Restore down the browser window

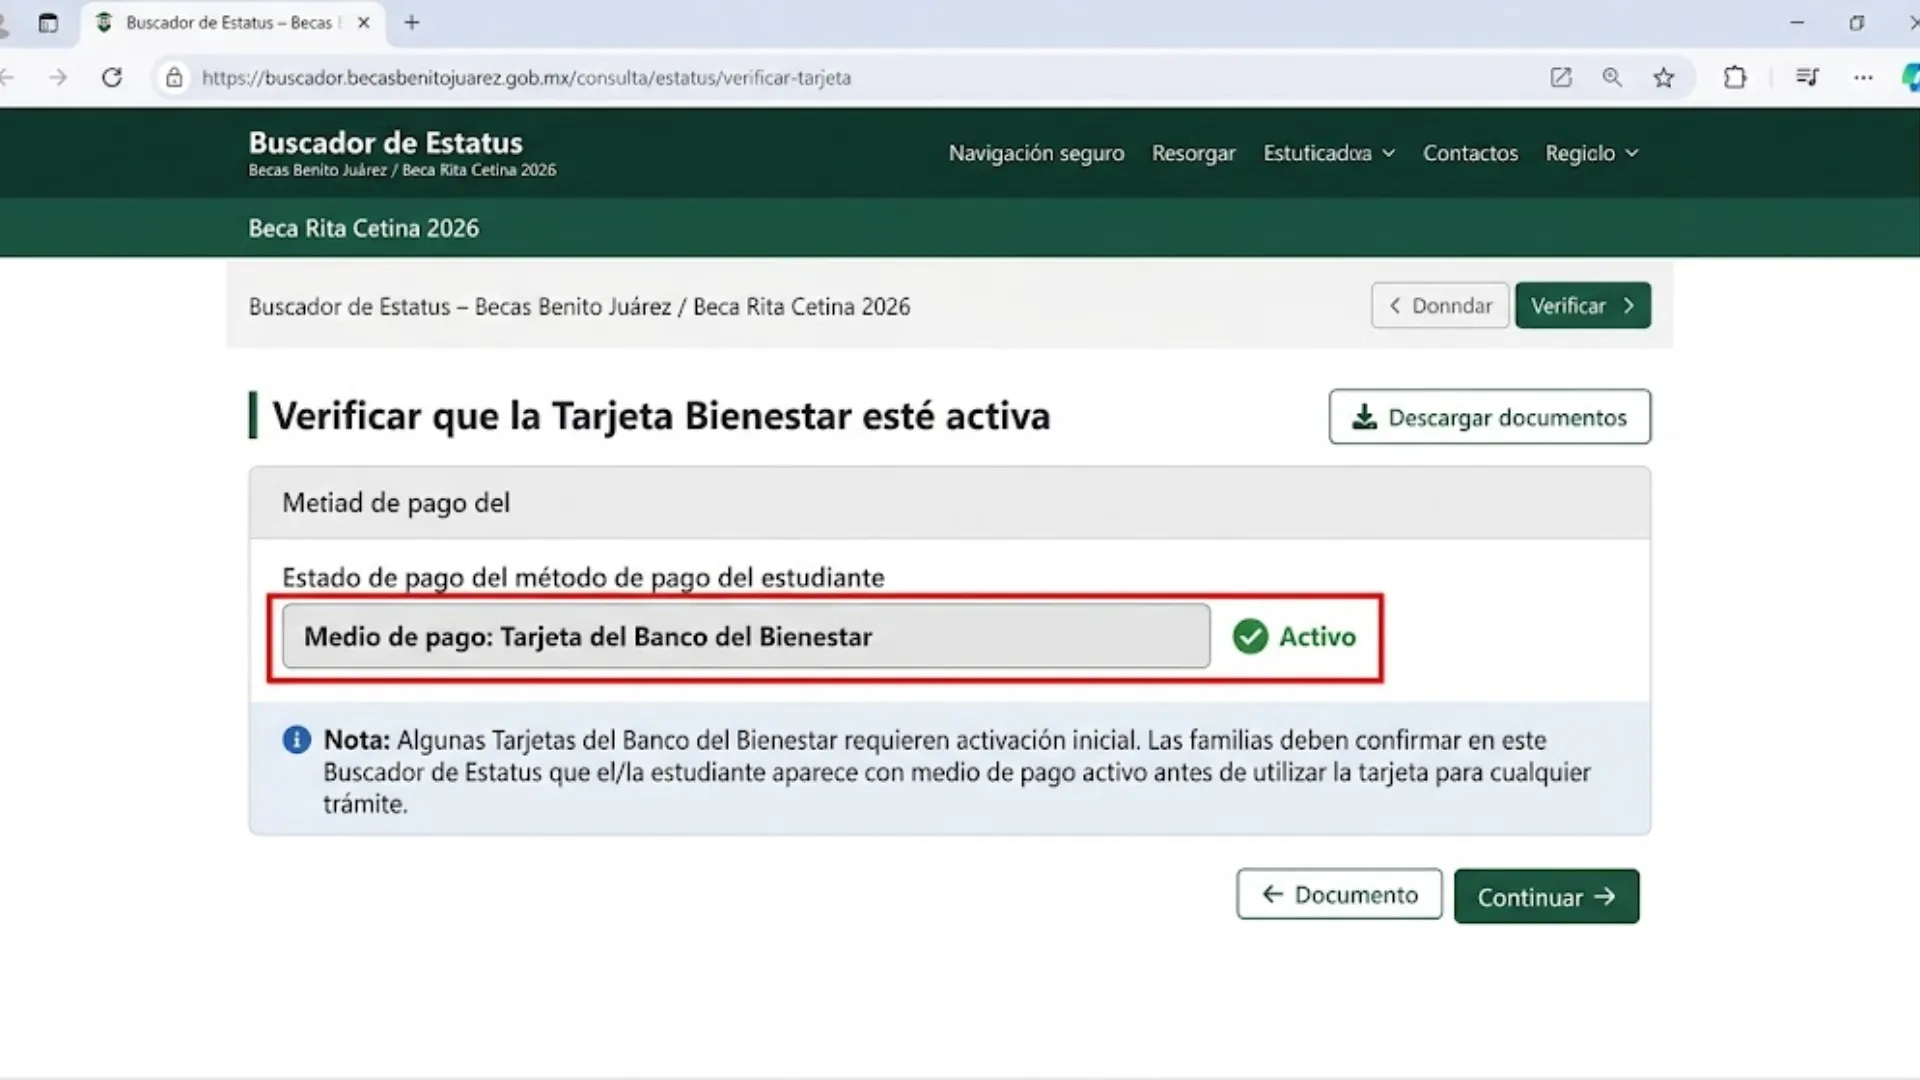point(1857,22)
